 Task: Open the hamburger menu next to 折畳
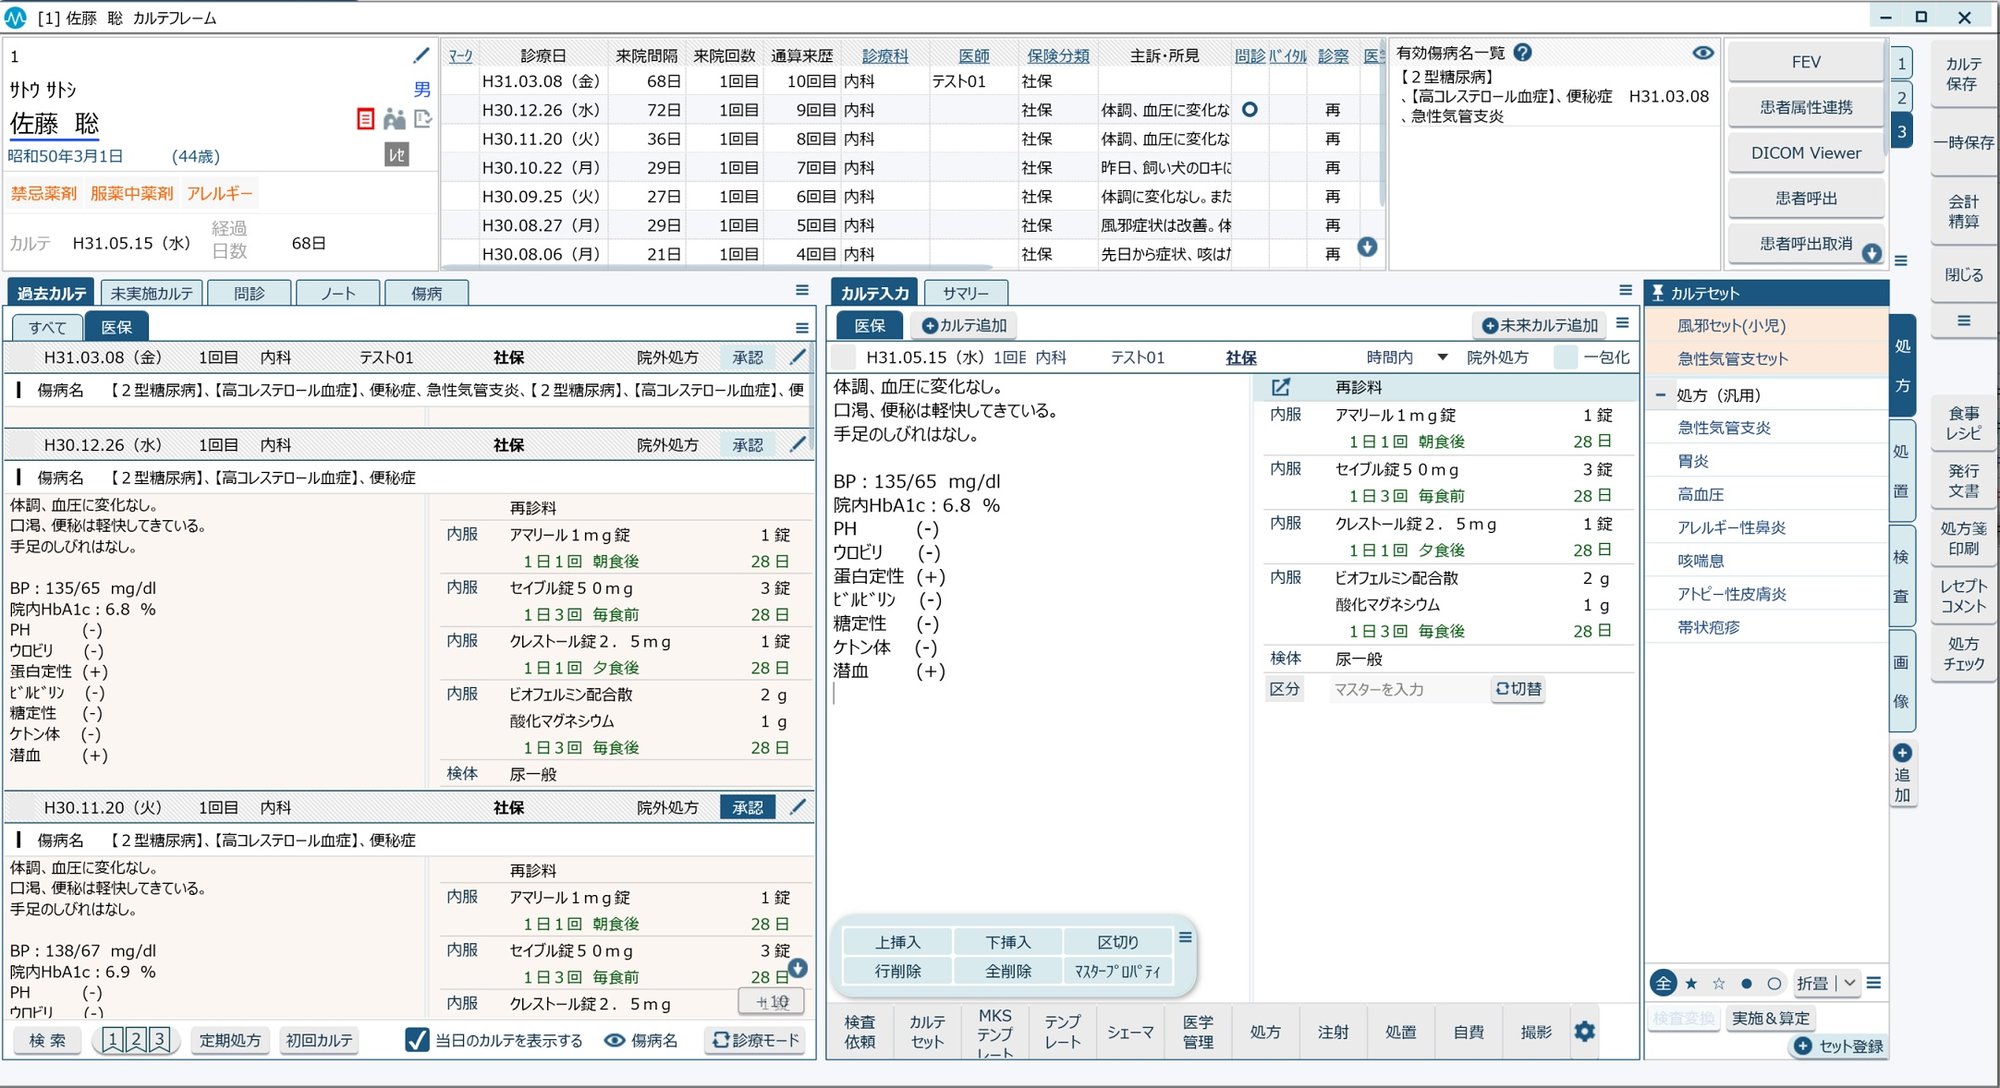[1874, 983]
